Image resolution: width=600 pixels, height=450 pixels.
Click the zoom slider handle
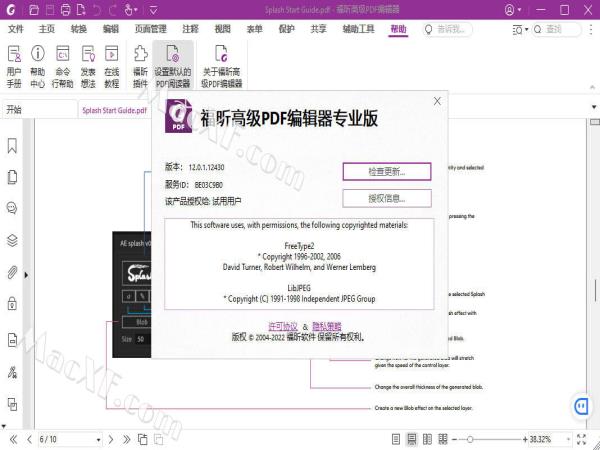click(x=470, y=440)
